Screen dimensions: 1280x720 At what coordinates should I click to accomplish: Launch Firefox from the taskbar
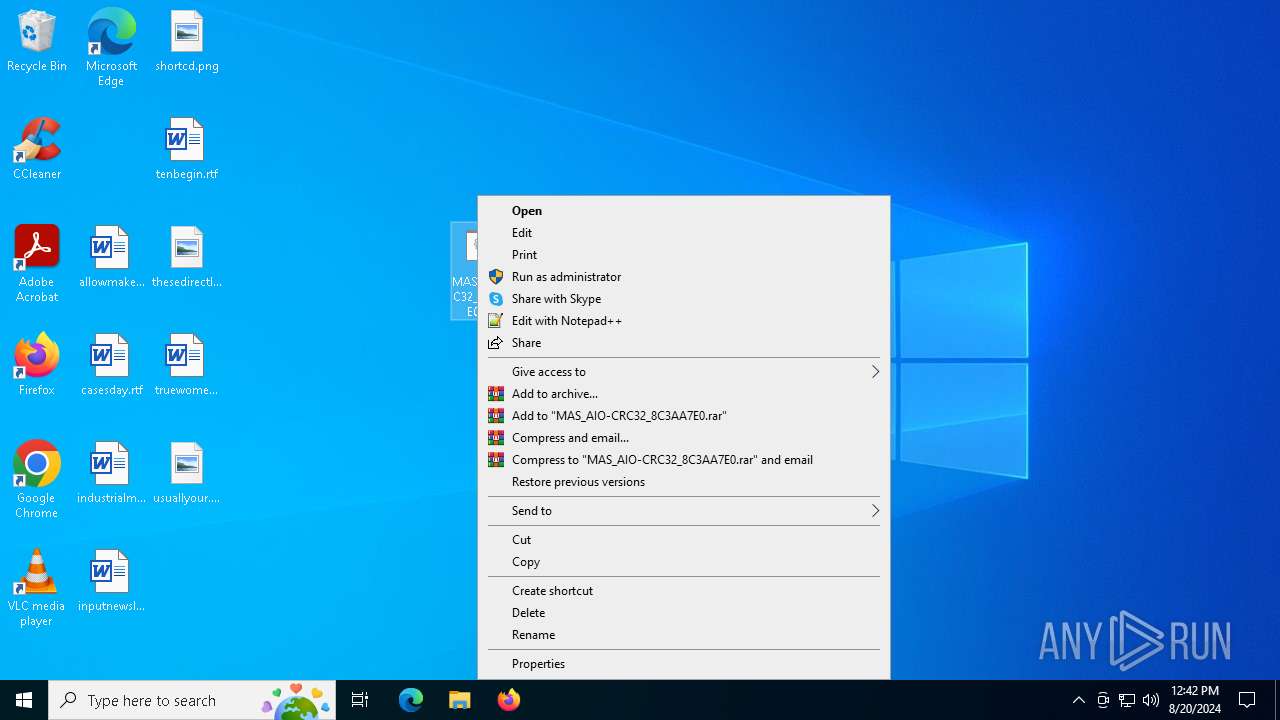pos(508,700)
